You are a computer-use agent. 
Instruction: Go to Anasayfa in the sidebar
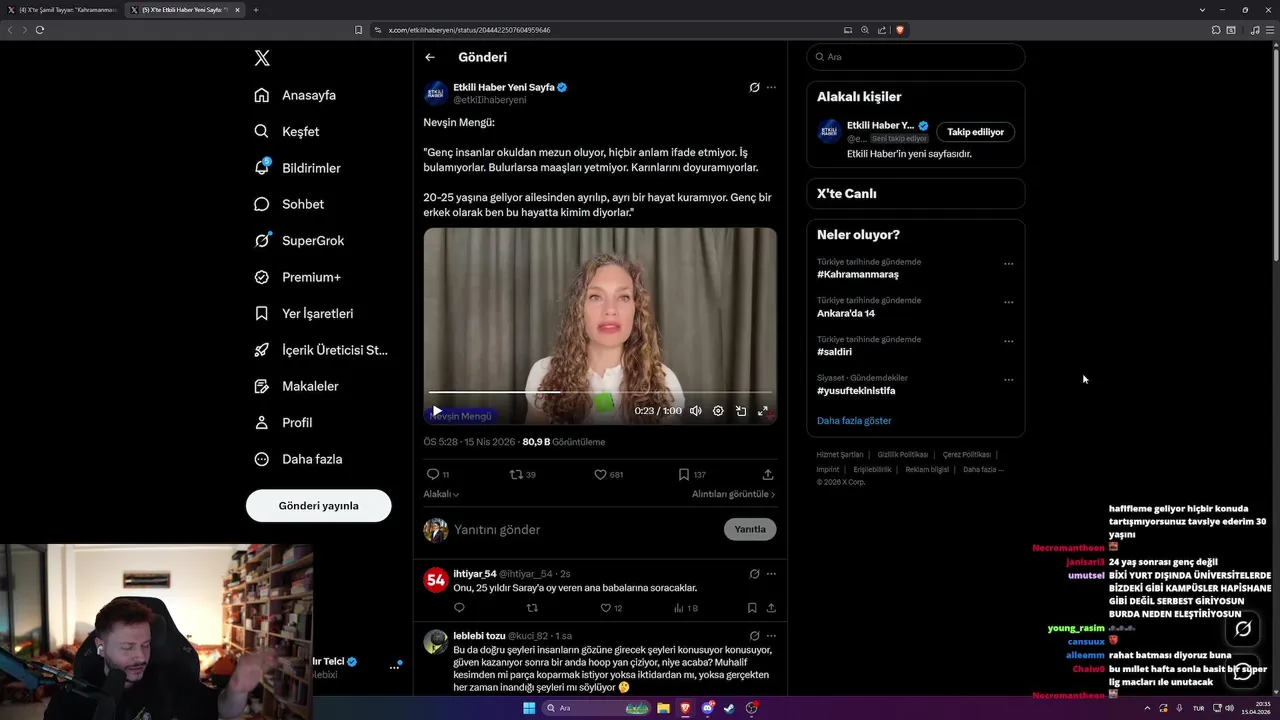pos(295,95)
